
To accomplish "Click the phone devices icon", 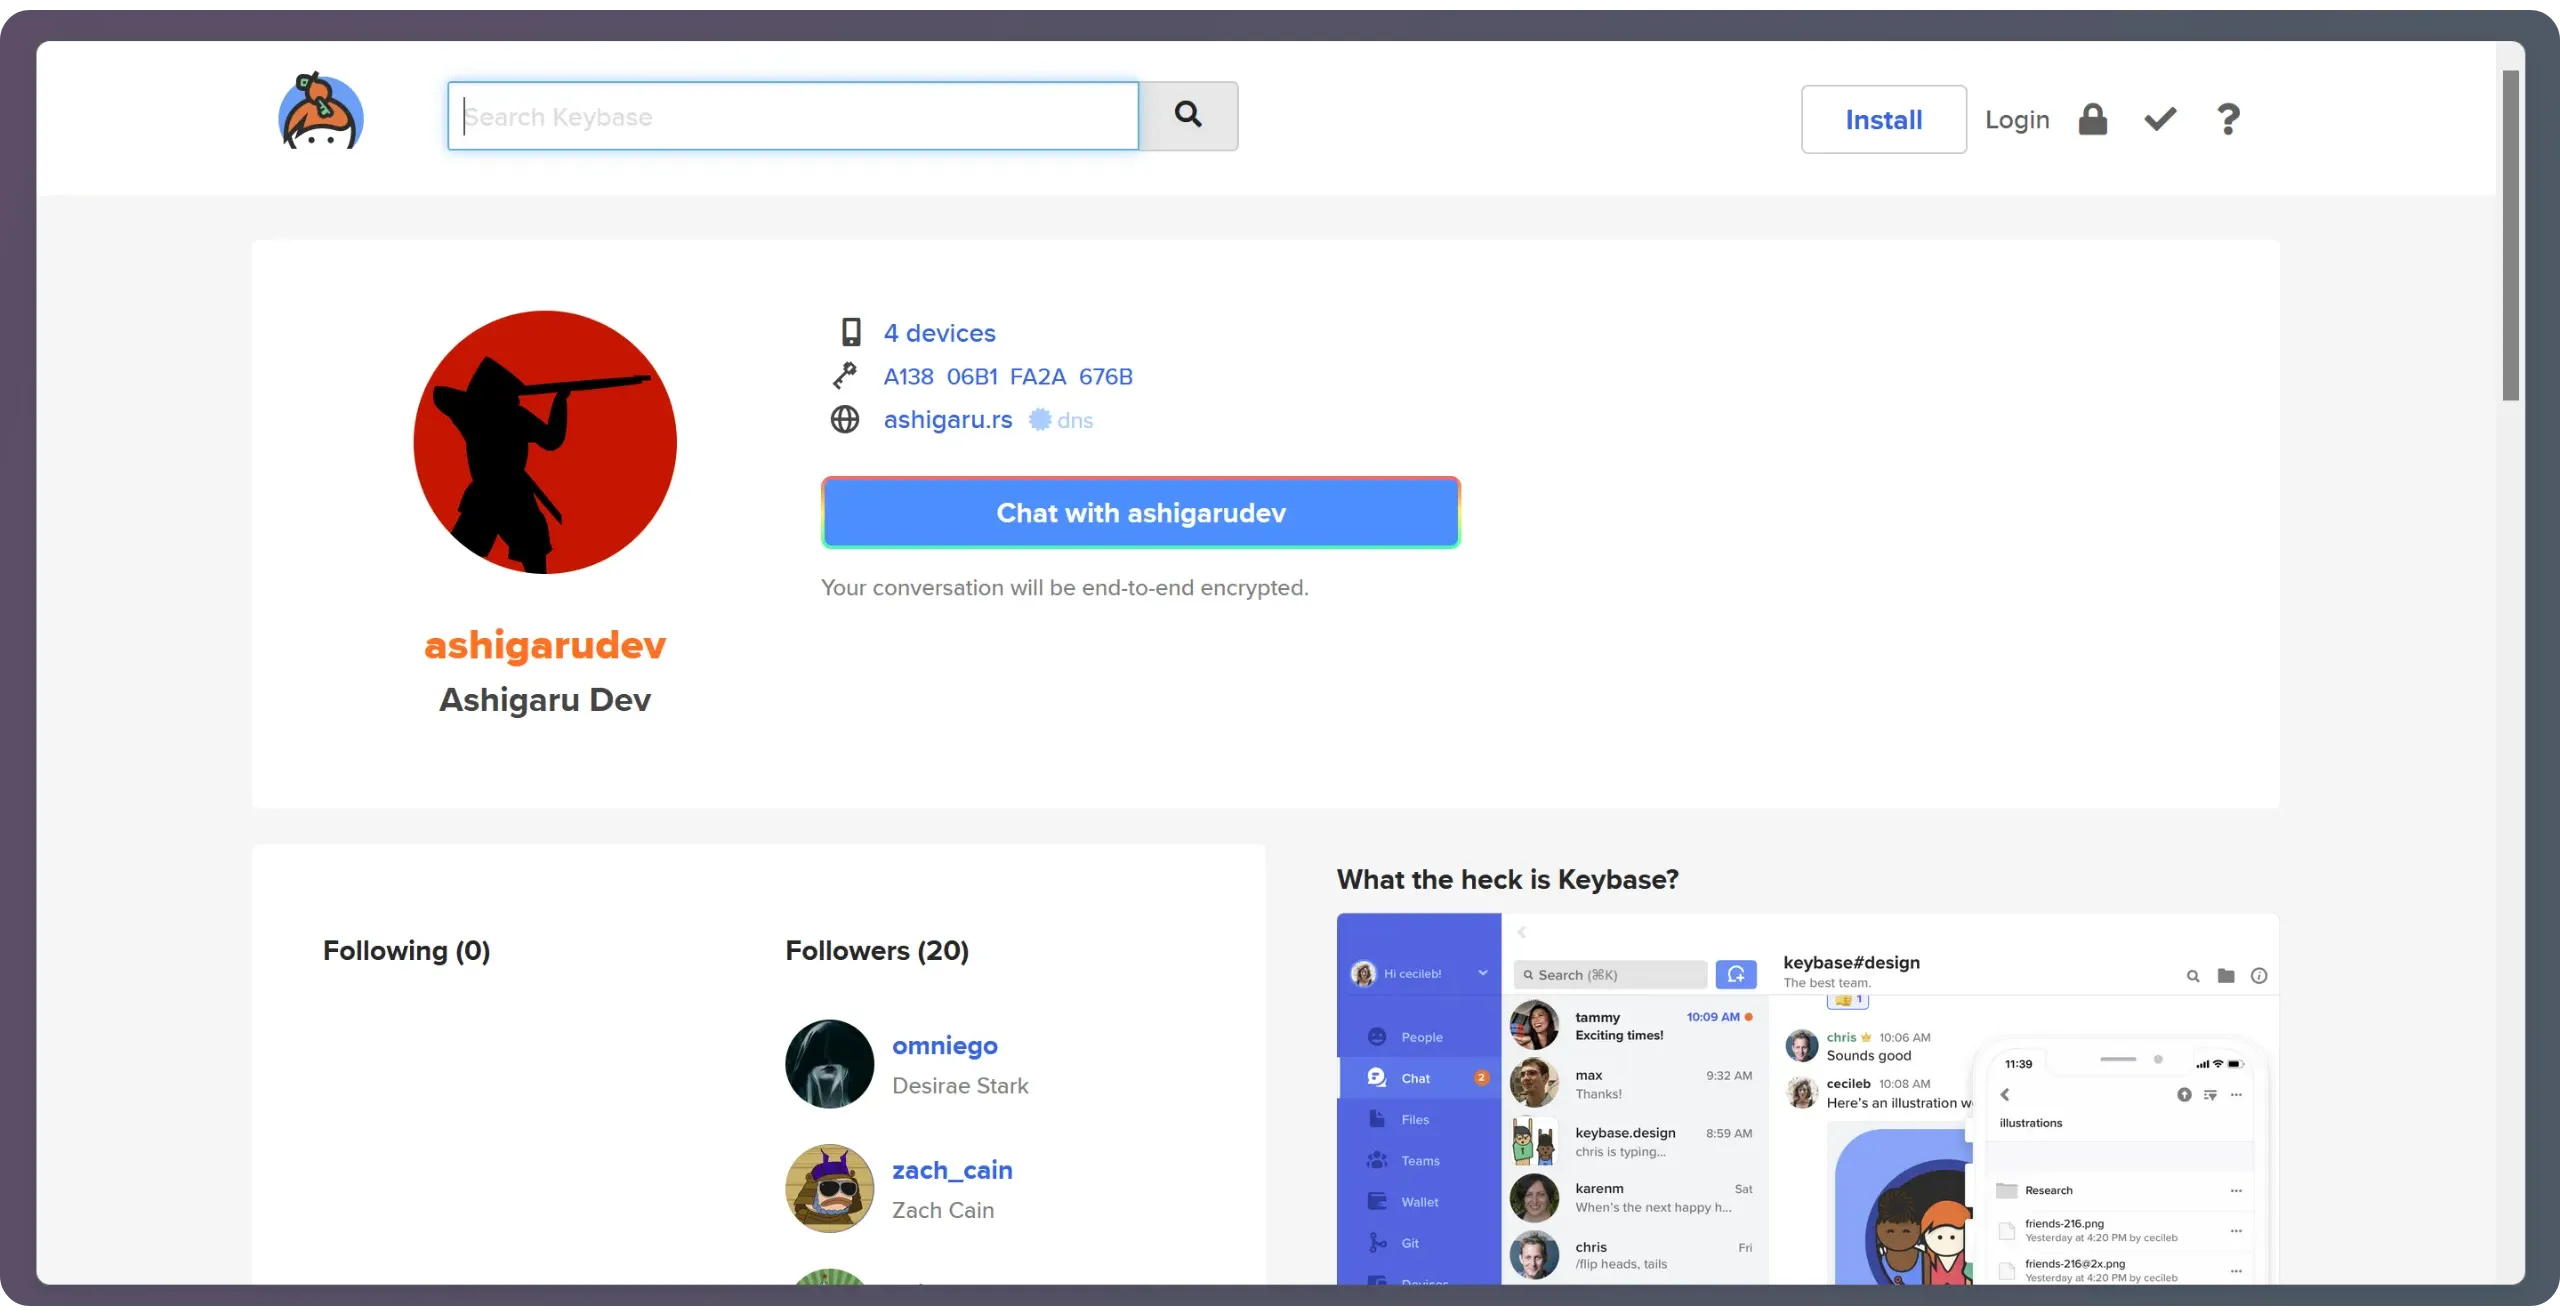I will [x=851, y=332].
